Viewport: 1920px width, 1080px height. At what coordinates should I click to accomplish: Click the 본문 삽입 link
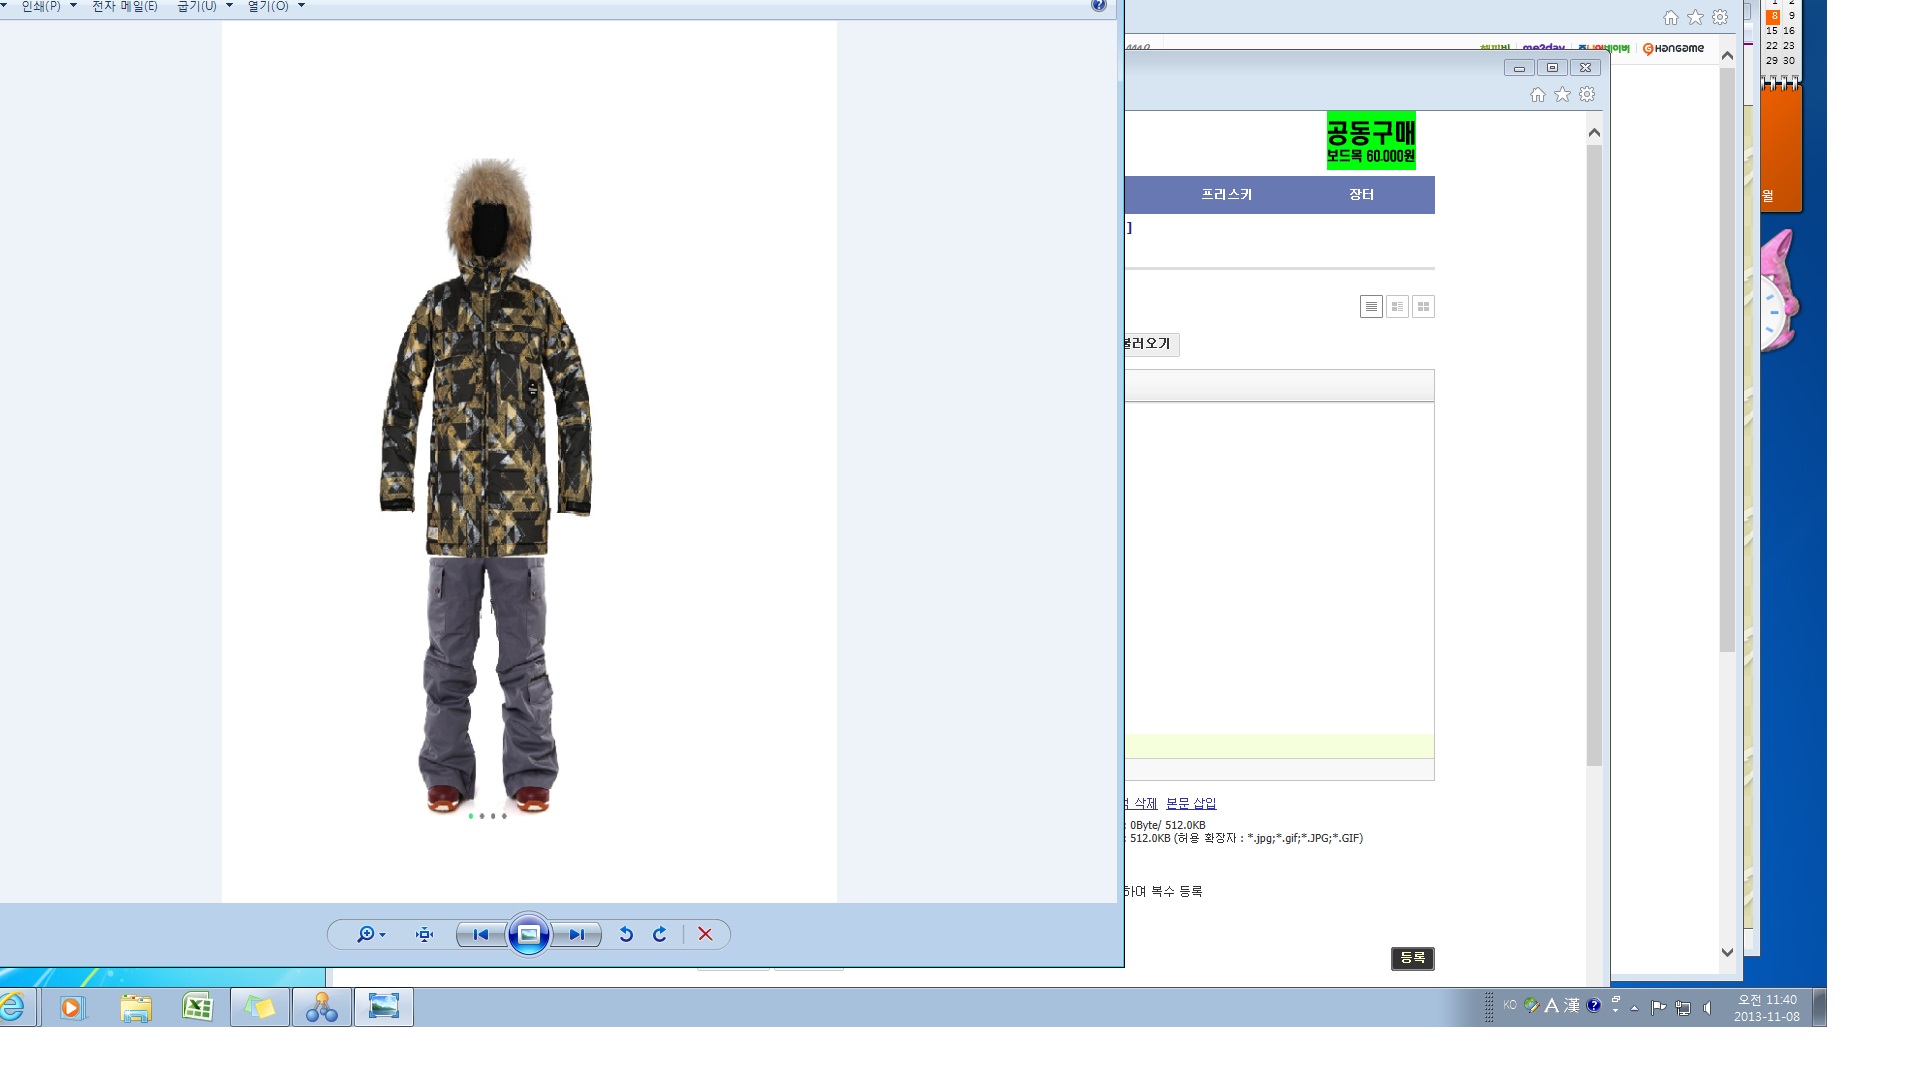pyautogui.click(x=1191, y=803)
